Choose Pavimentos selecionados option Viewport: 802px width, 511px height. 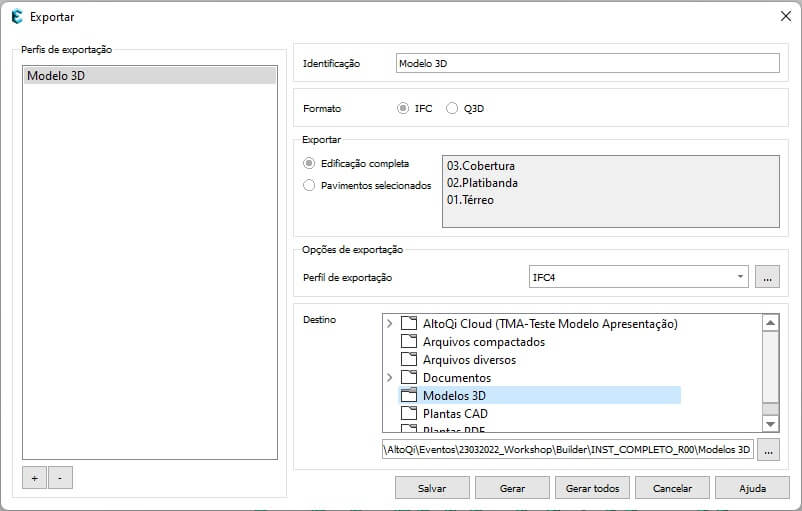tap(309, 185)
